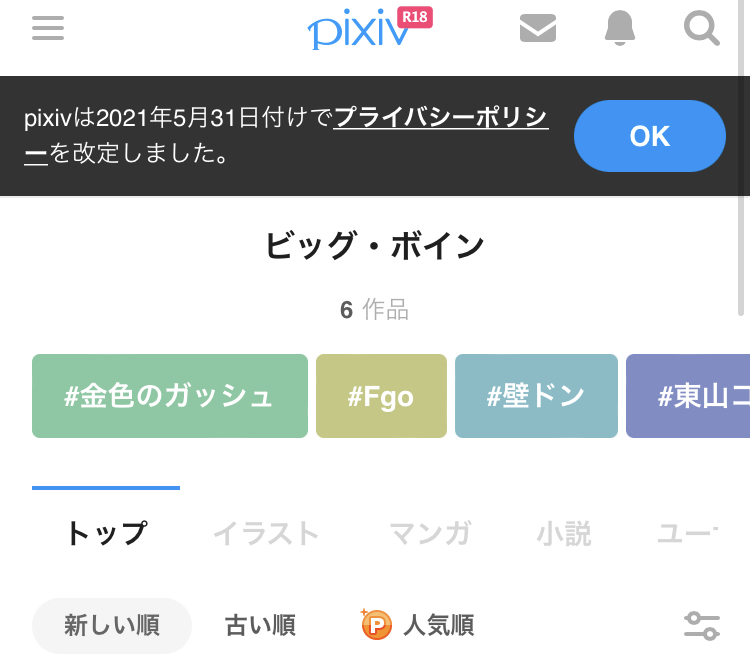This screenshot has height=672, width=750.
Task: Open the hamburger navigation menu
Action: (x=48, y=28)
